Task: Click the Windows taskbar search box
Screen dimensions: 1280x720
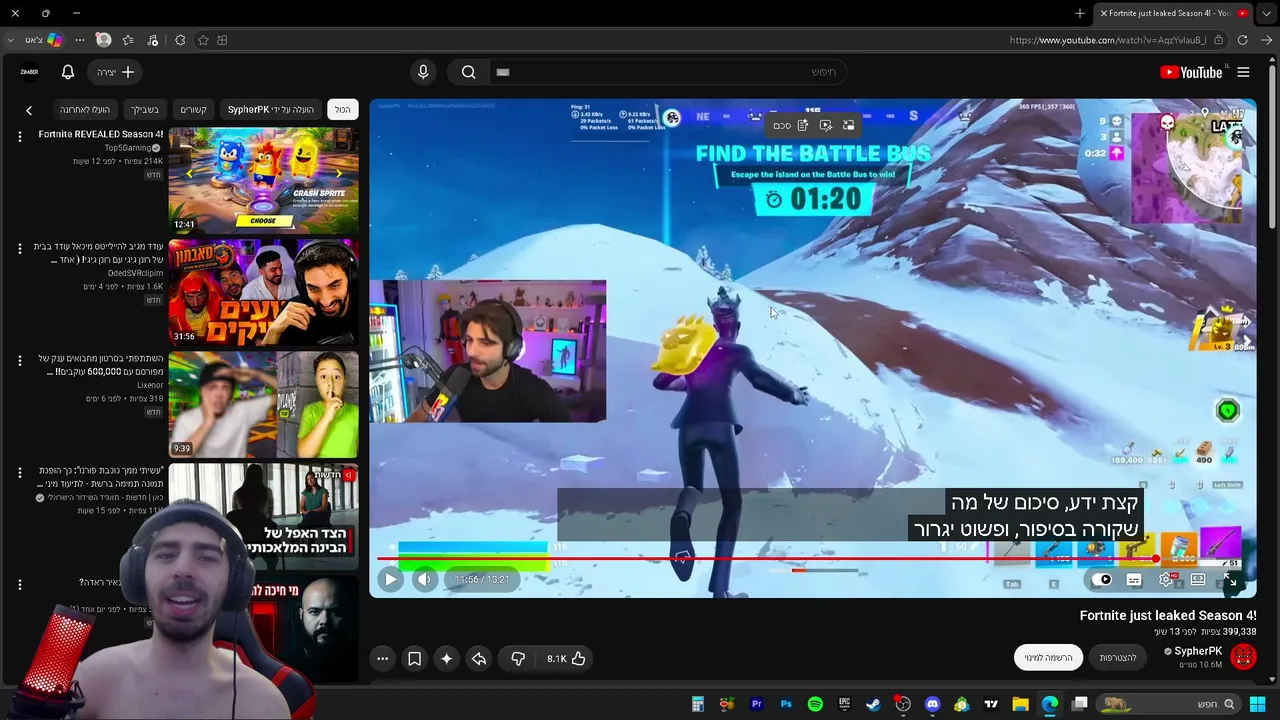Action: tap(1167, 704)
